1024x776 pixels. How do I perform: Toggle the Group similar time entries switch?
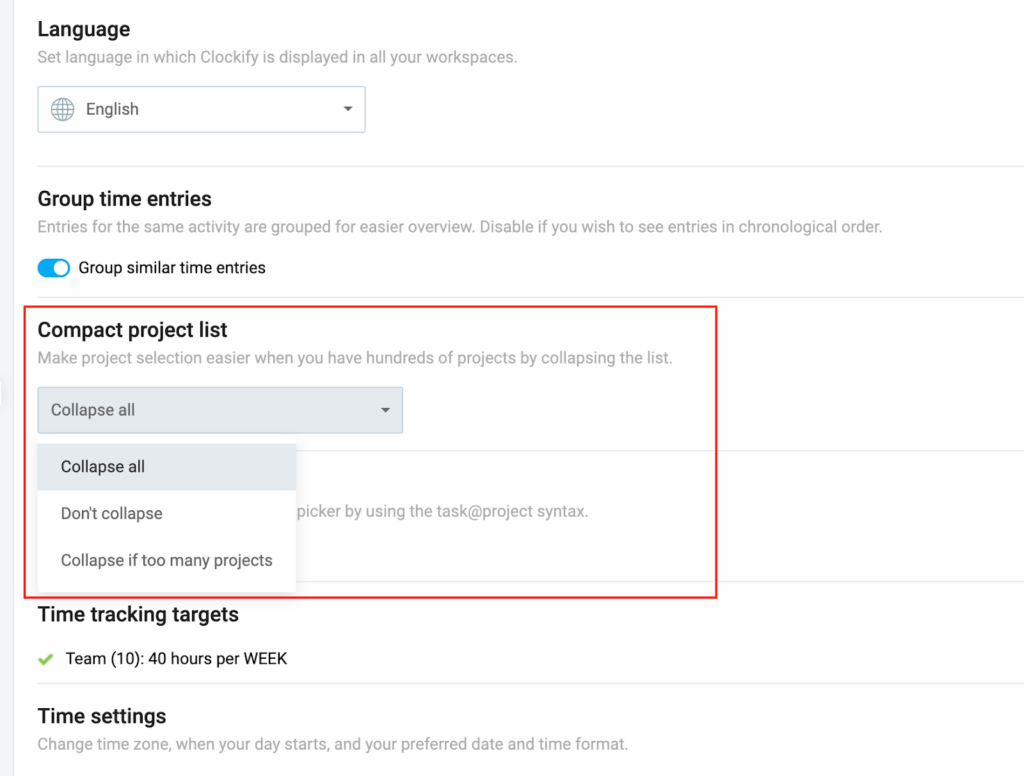54,268
